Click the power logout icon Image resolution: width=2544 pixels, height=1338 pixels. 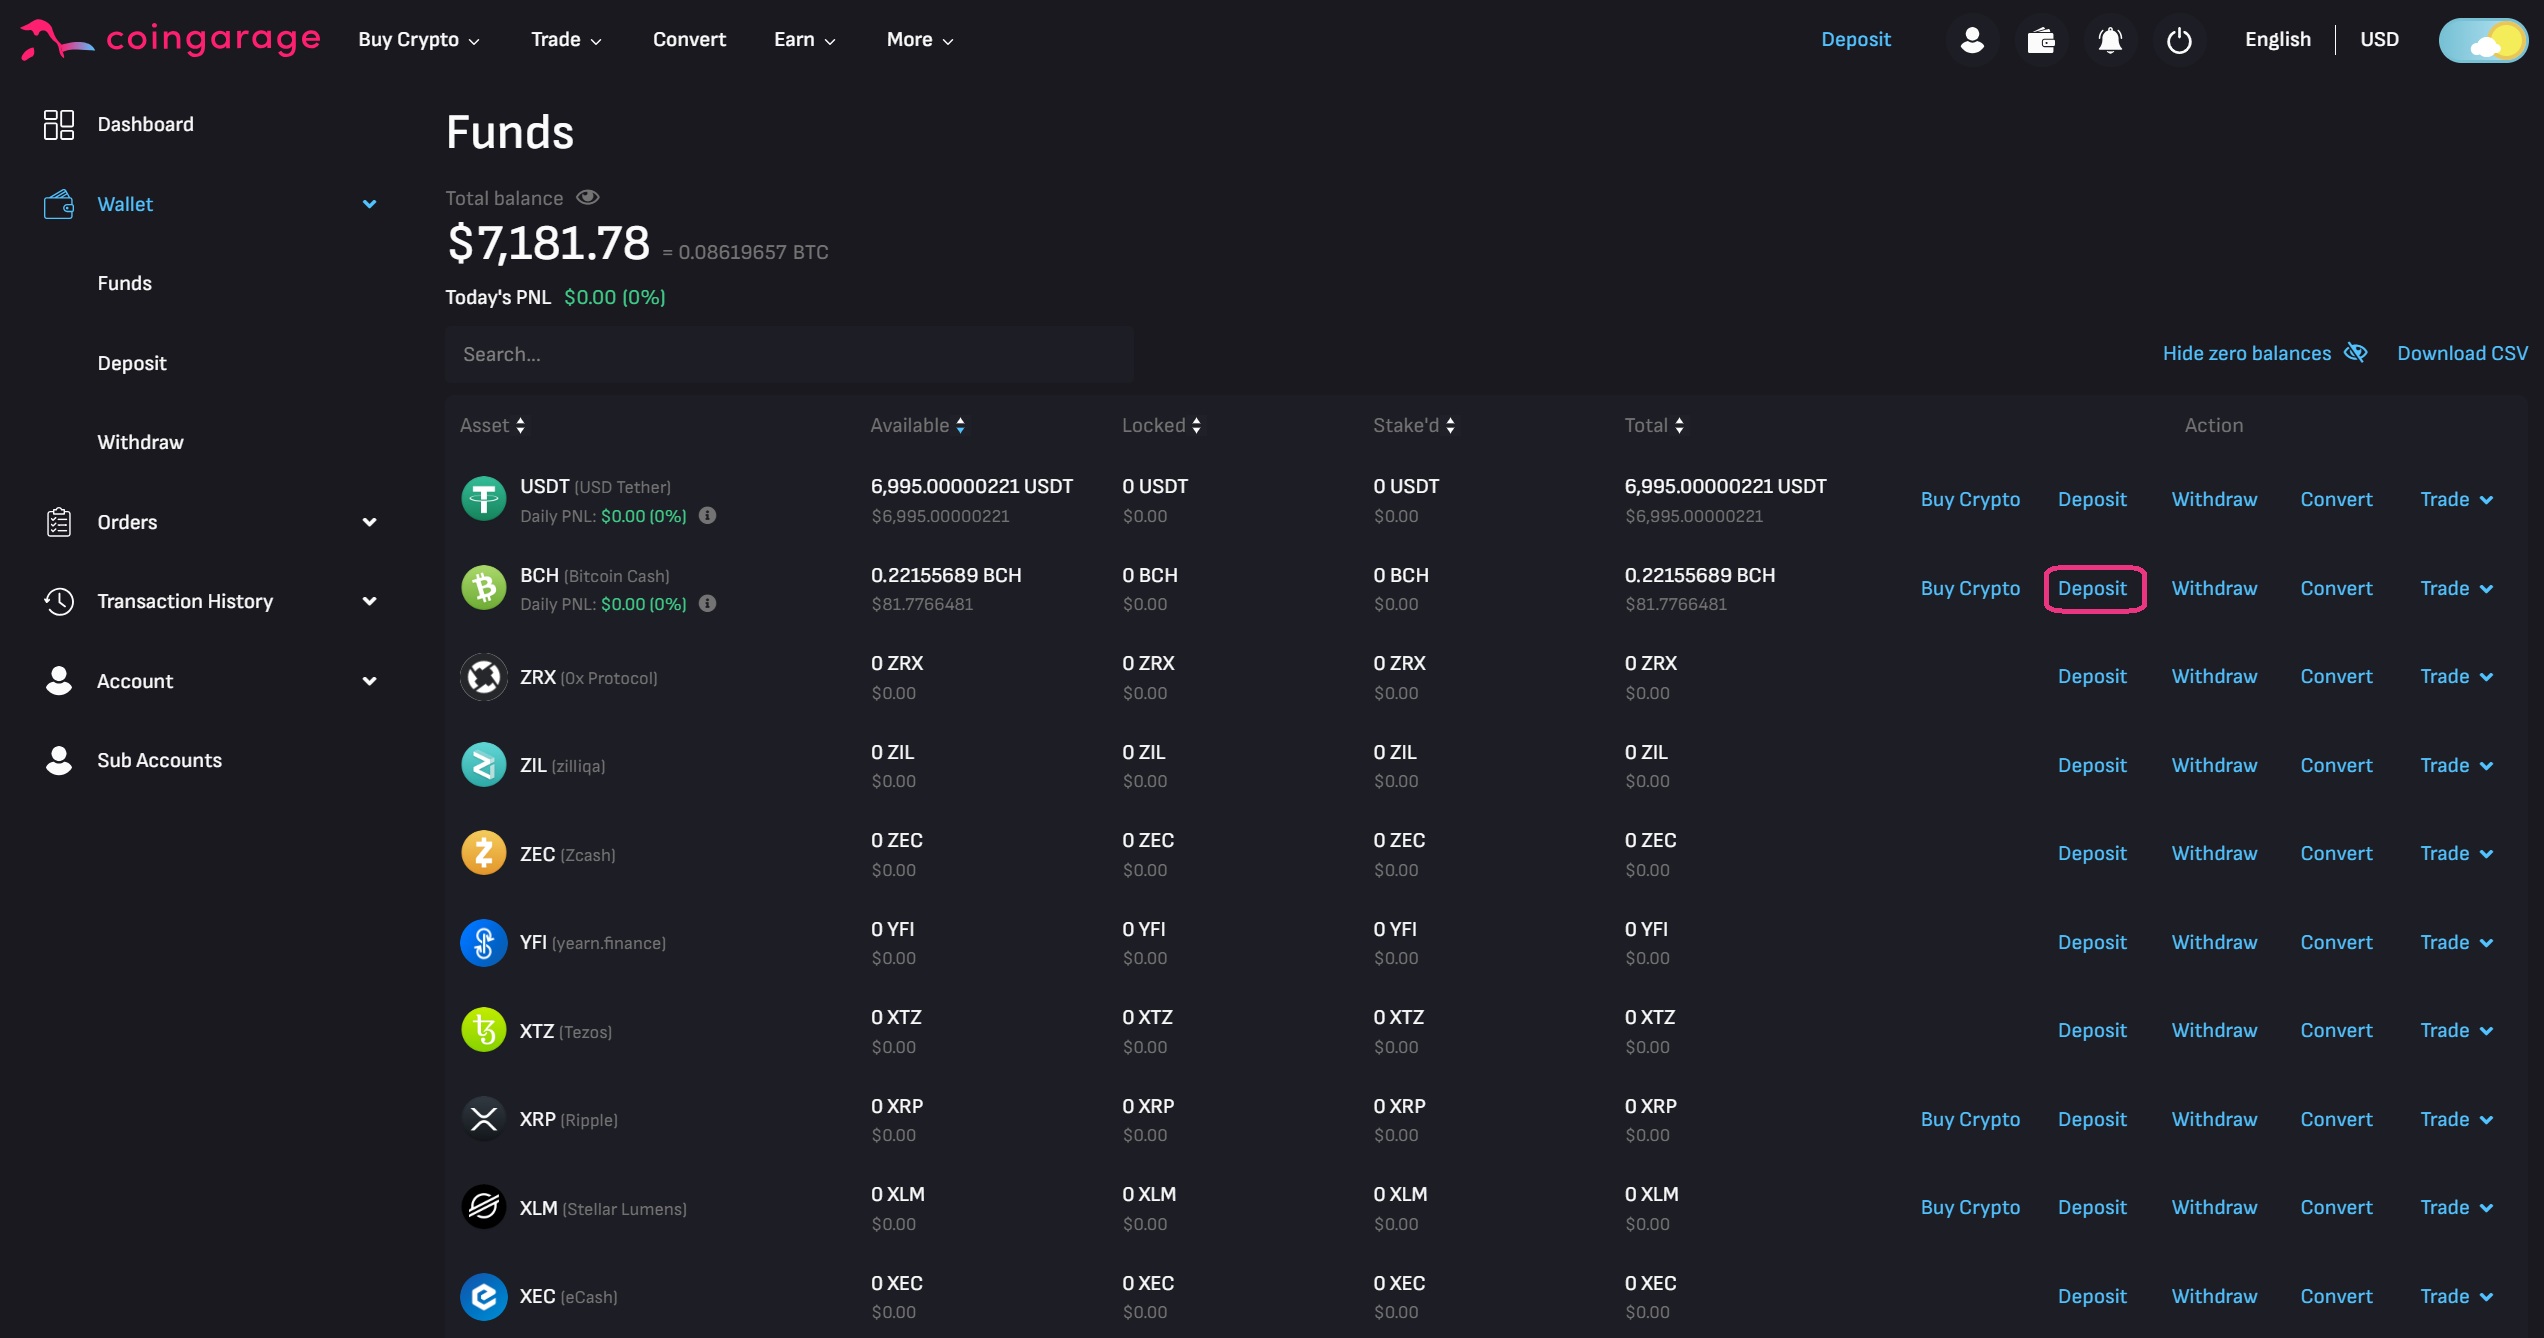pos(2179,40)
